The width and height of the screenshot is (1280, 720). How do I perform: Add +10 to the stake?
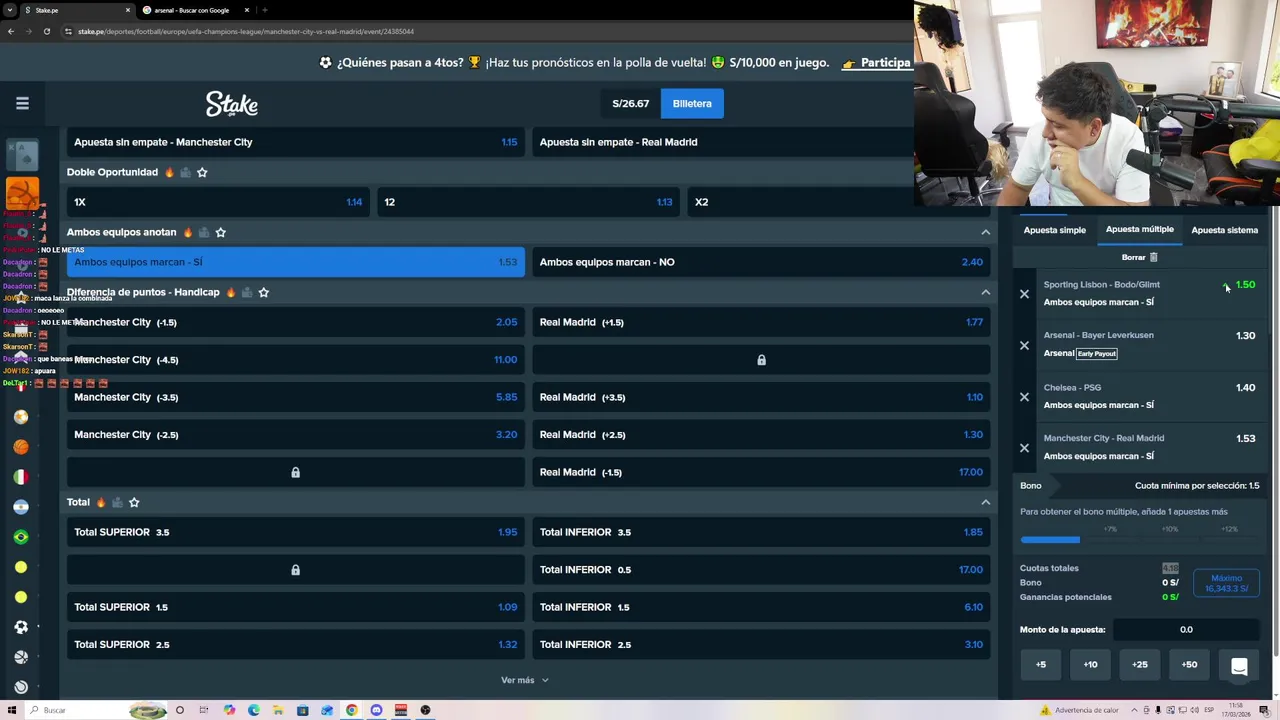(x=1090, y=664)
